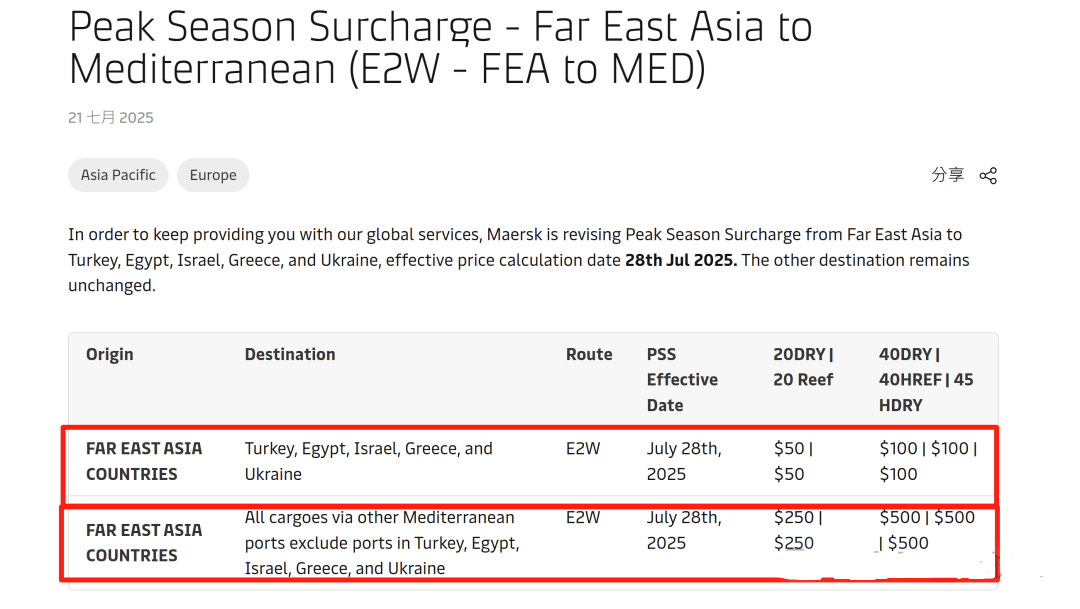
Task: Click the $100 | $100 | $100 surcharge cell
Action: click(x=927, y=461)
